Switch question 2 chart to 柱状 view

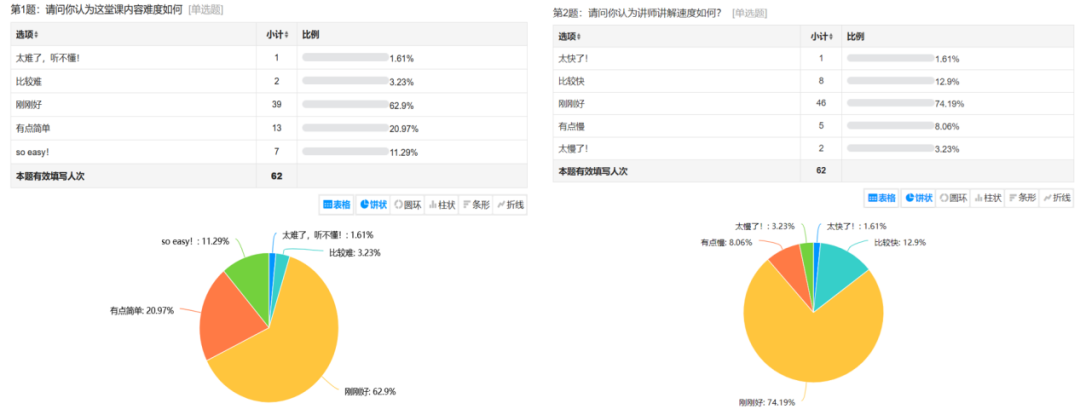pyautogui.click(x=986, y=198)
